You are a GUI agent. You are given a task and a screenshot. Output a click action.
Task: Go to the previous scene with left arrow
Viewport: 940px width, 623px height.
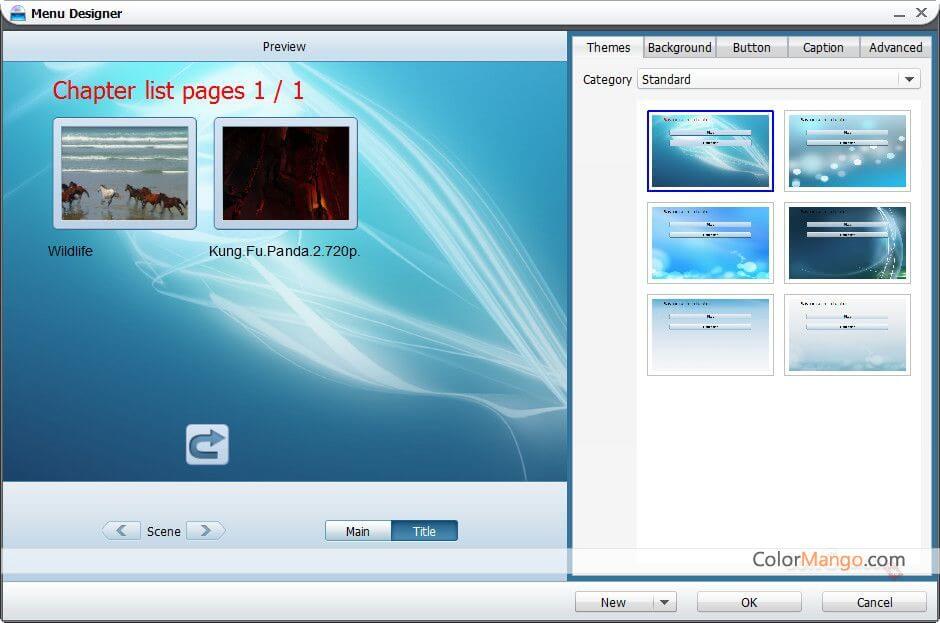[x=121, y=531]
